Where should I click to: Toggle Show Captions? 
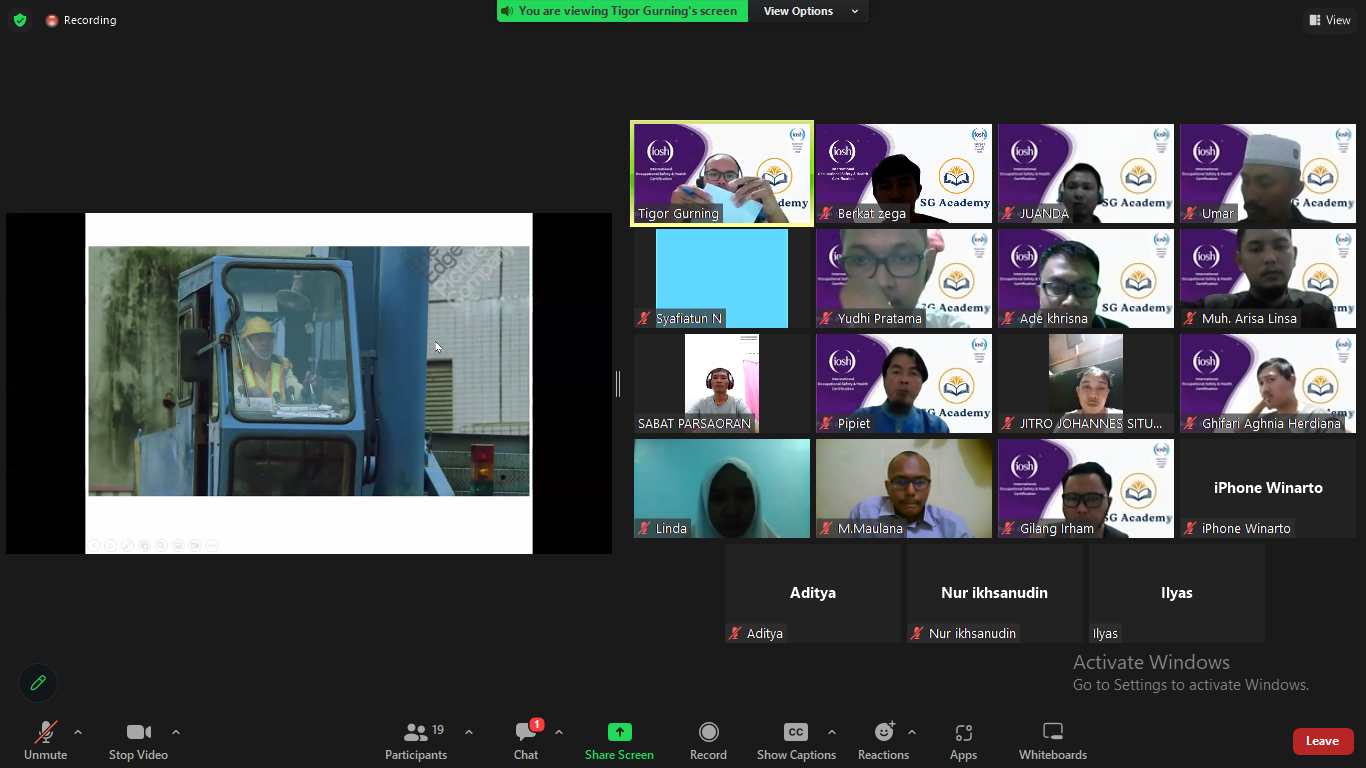click(x=796, y=741)
